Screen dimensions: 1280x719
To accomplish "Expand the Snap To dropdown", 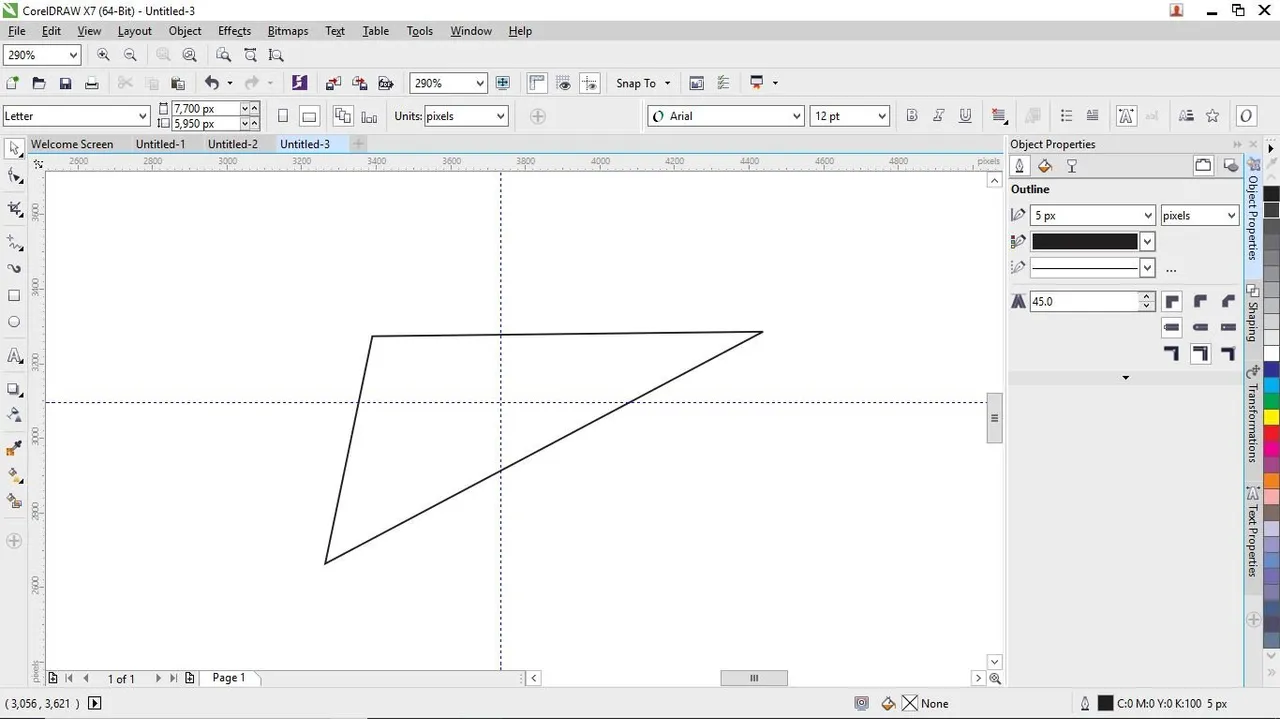I will click(667, 83).
